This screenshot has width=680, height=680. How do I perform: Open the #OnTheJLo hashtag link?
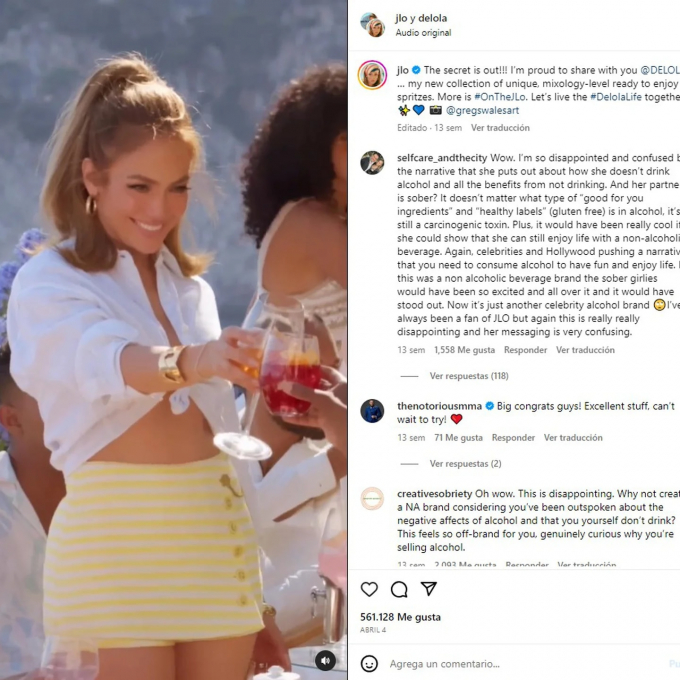pos(500,97)
